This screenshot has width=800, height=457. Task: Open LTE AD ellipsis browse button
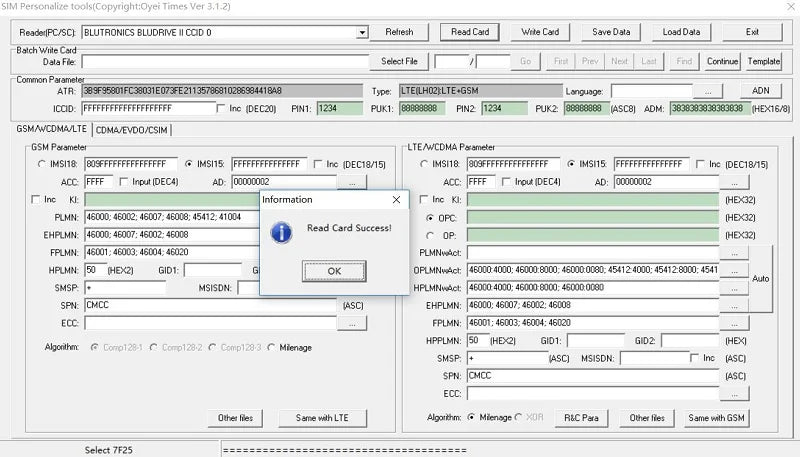[x=734, y=183]
